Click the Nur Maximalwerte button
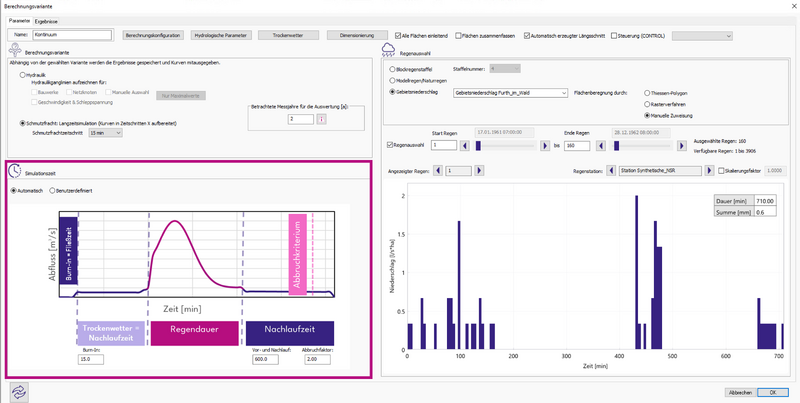800x403 pixels. pos(181,95)
